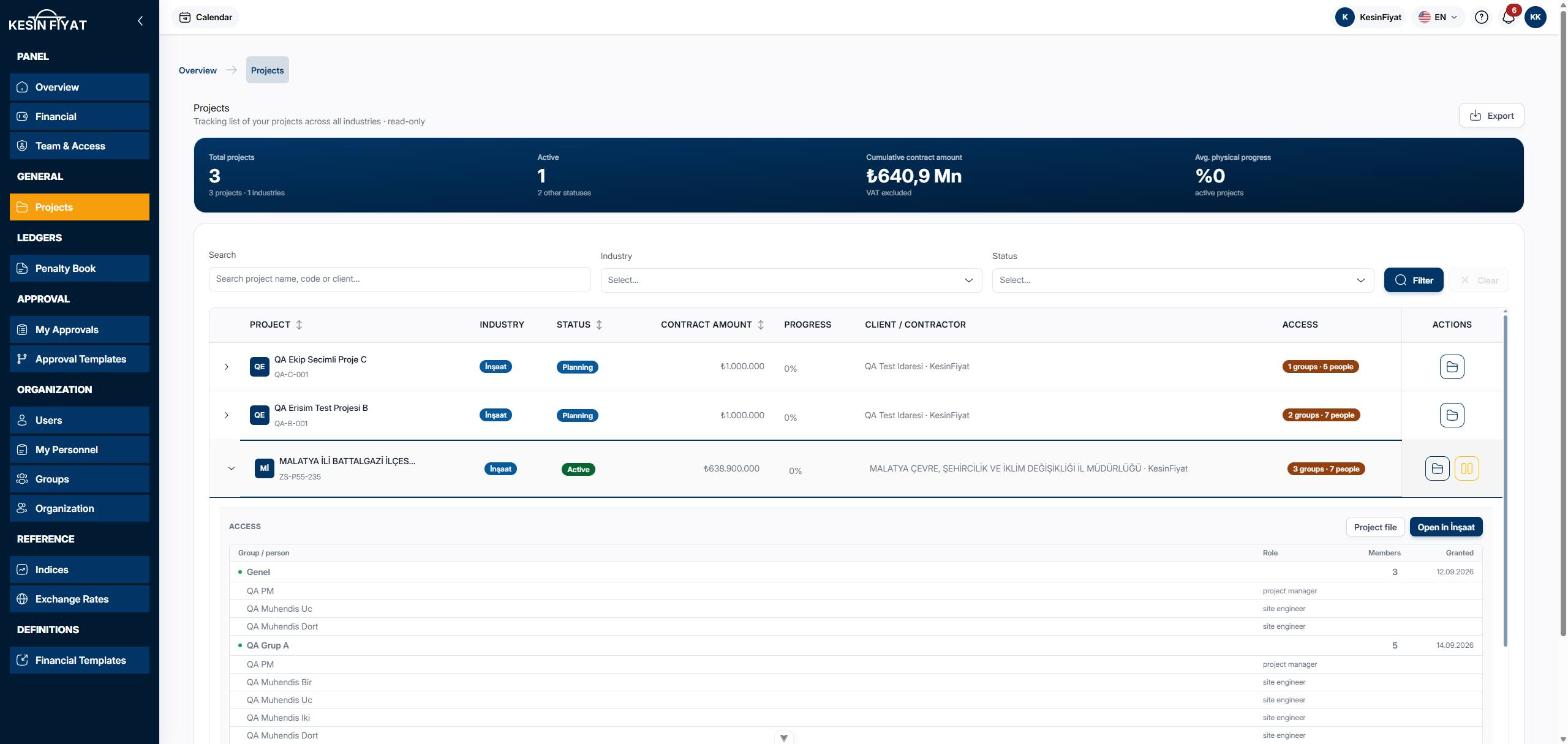Expand QA Erisim Test Projesi B row

226,415
